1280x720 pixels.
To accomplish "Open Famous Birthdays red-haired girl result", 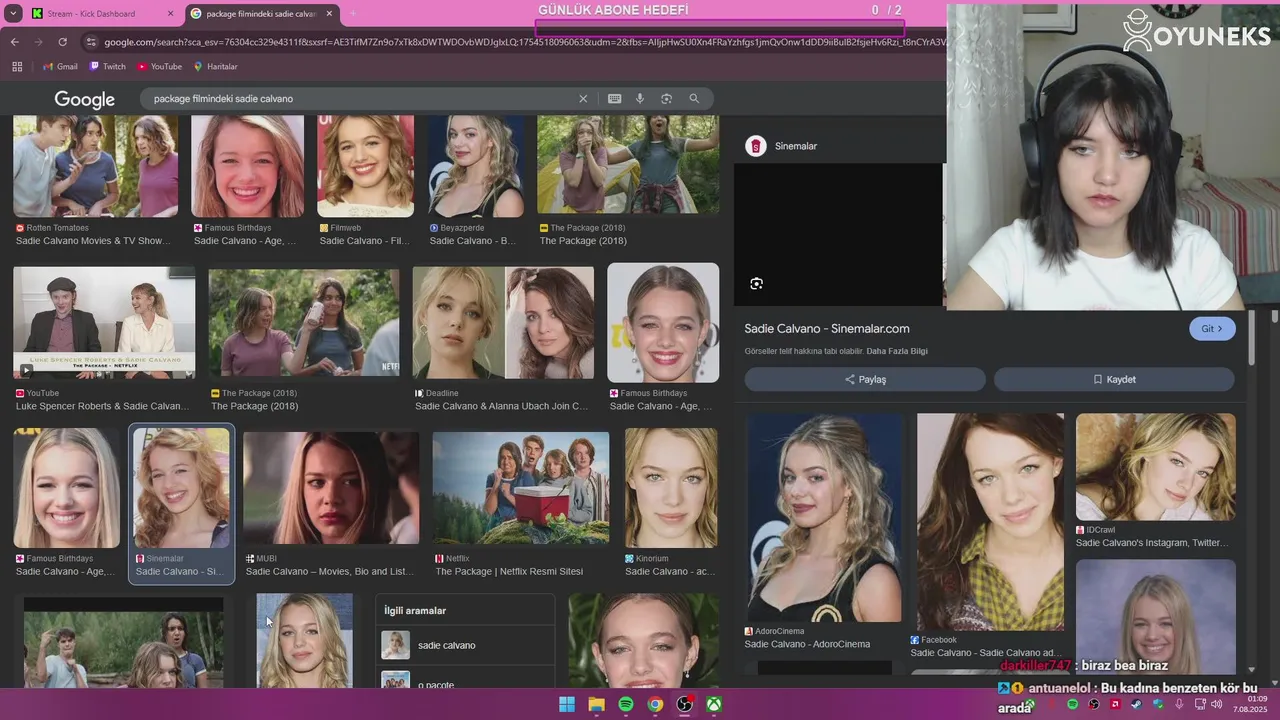I will (248, 181).
